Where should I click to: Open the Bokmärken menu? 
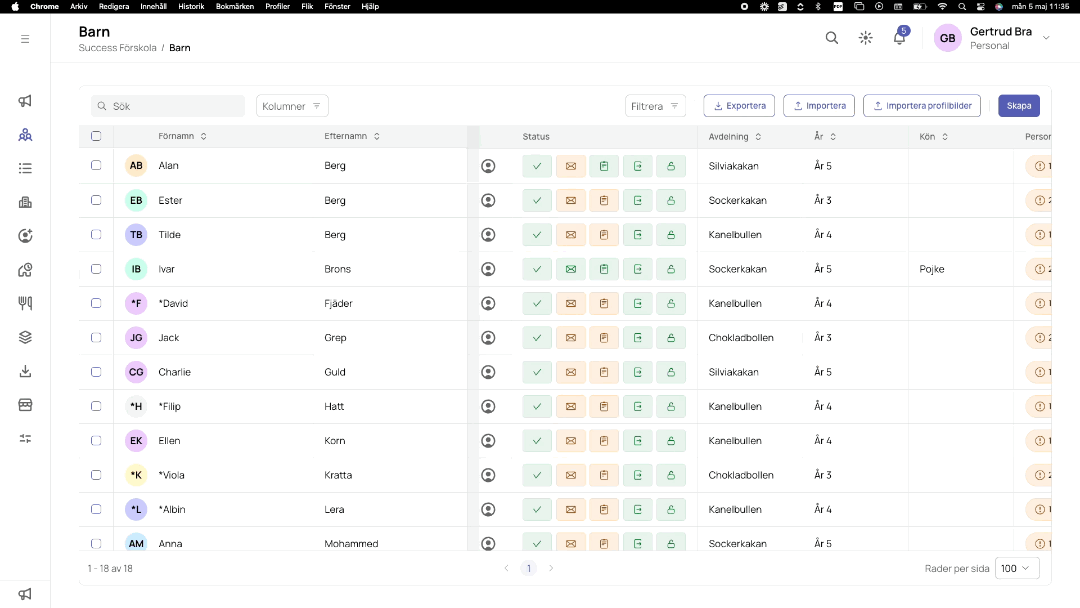[x=235, y=6]
